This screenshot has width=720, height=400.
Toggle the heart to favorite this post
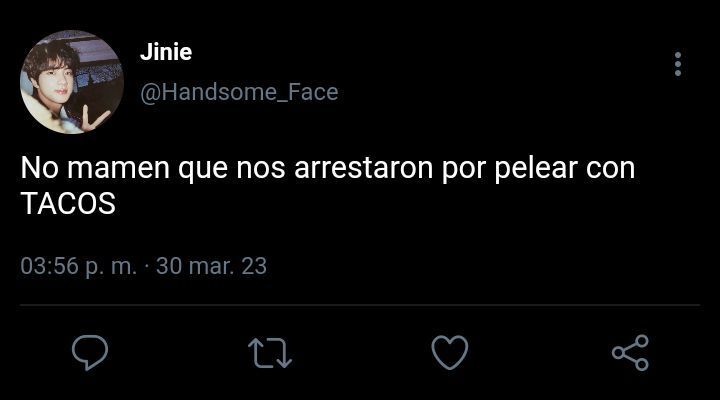coord(450,352)
